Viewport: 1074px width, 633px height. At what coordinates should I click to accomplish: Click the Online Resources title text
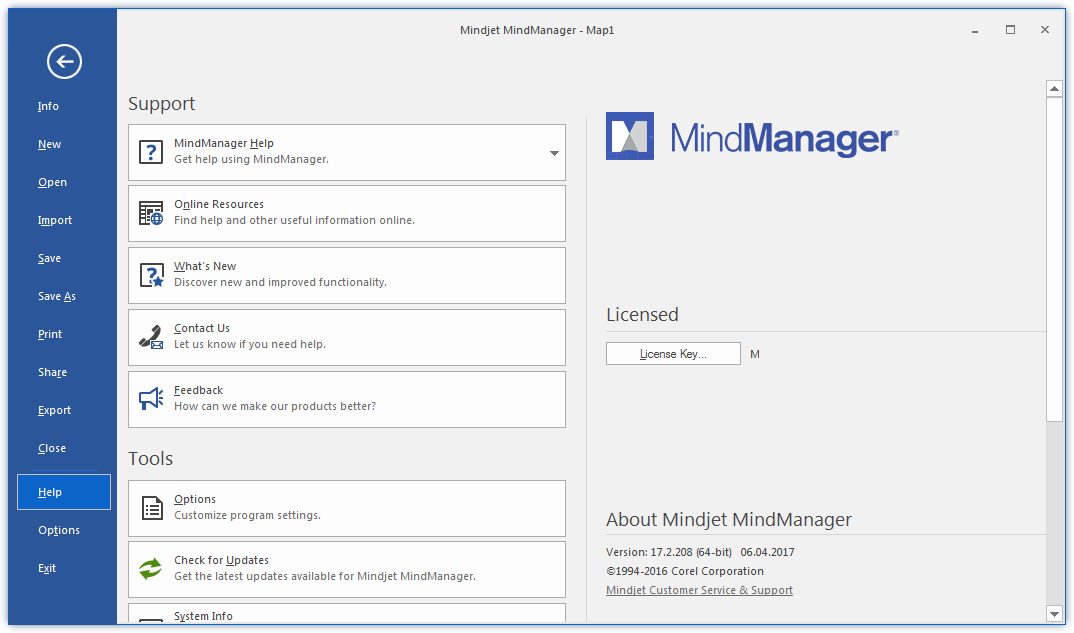(x=218, y=204)
